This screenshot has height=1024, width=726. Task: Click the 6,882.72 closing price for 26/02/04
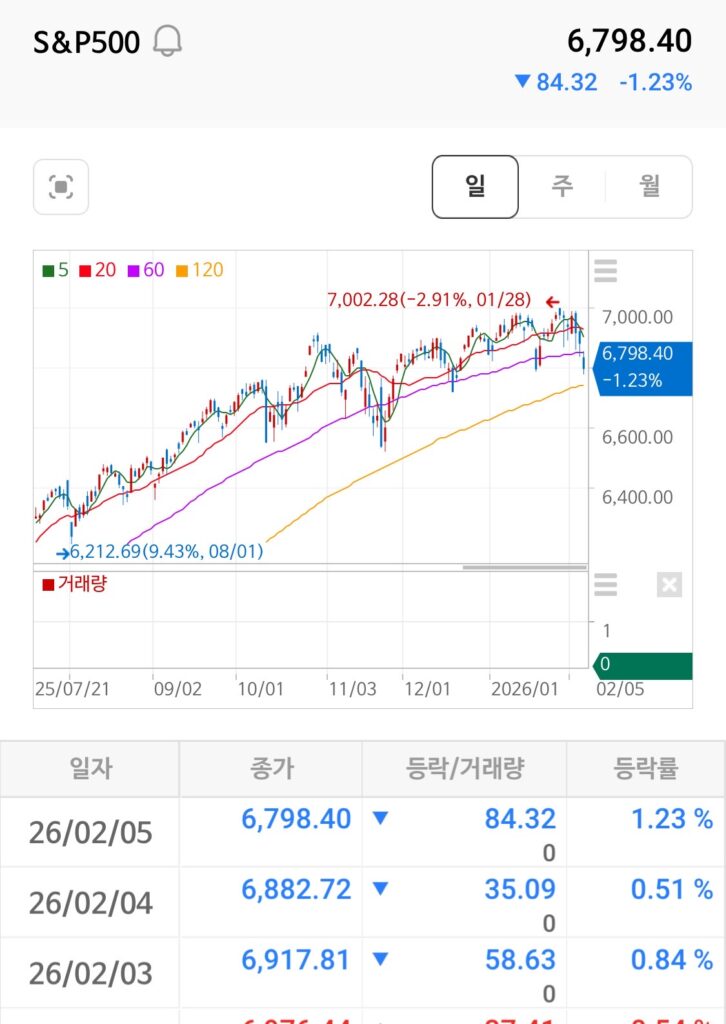[x=296, y=890]
